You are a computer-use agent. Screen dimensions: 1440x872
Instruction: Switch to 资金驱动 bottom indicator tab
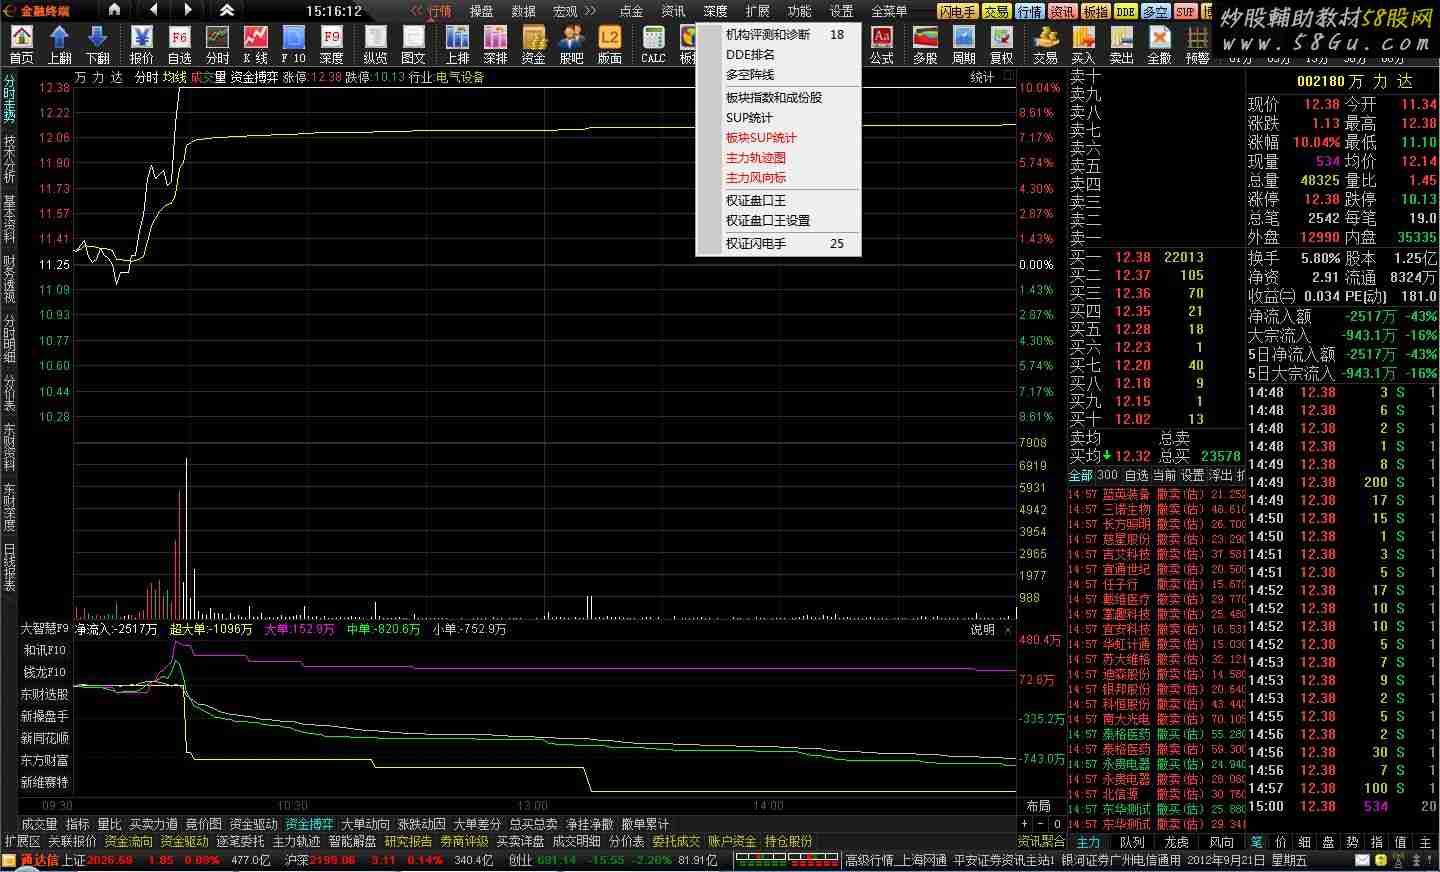[253, 824]
